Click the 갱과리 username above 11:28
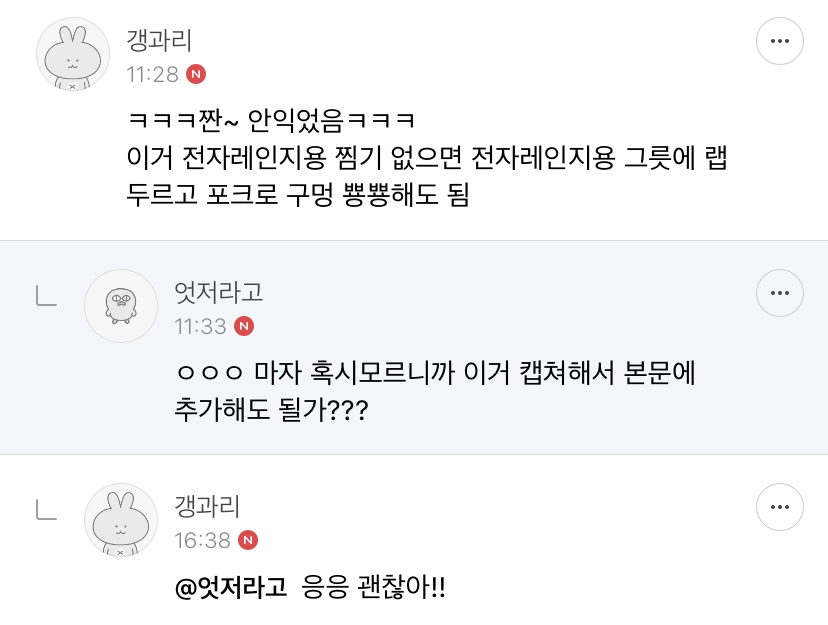This screenshot has width=828, height=625. pos(159,40)
